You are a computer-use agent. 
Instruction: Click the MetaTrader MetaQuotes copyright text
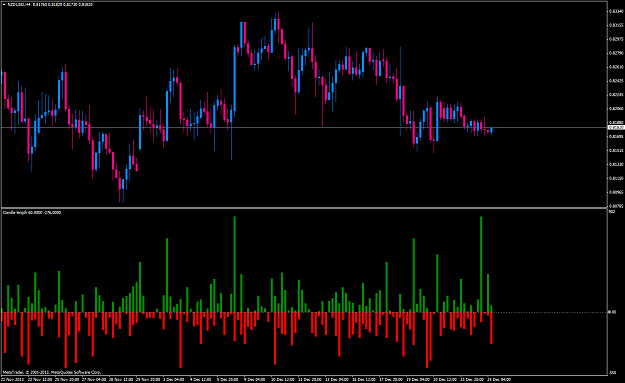coord(52,372)
